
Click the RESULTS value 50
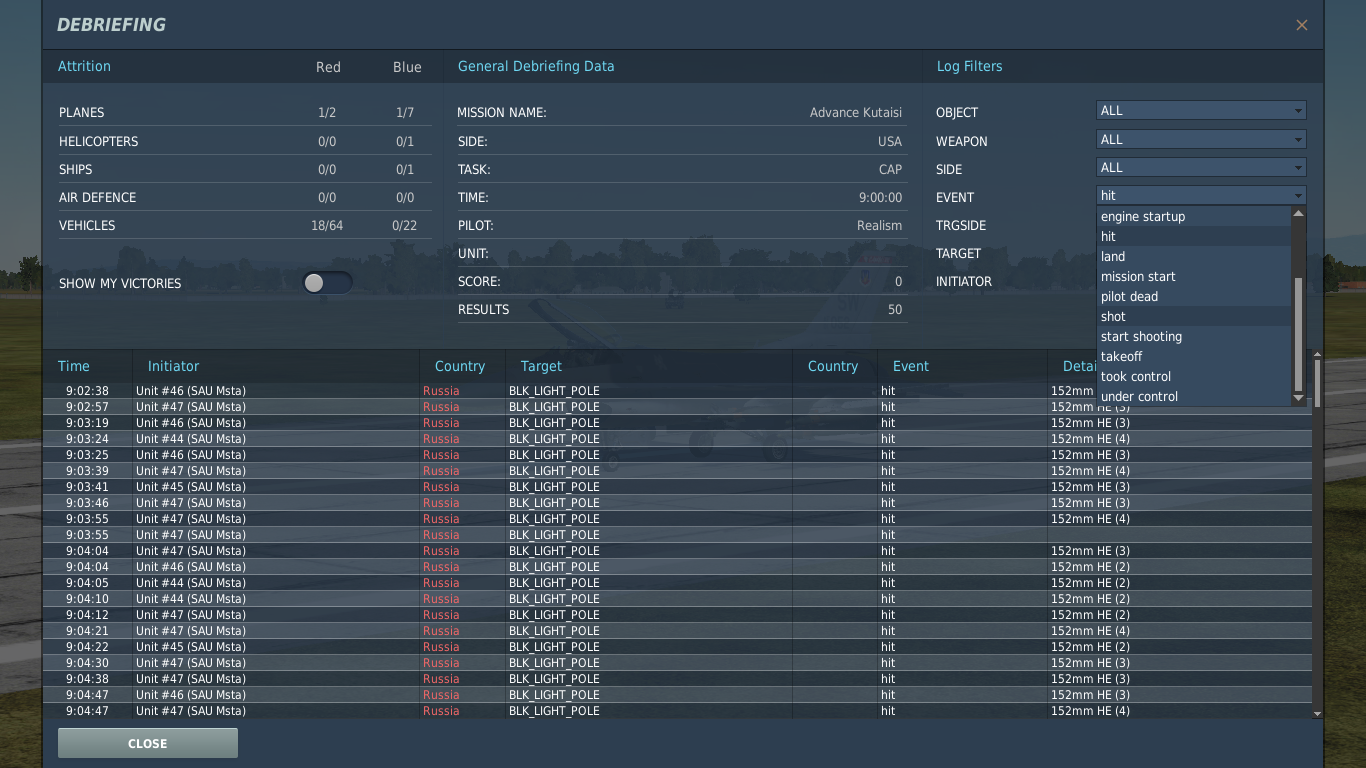[x=895, y=310]
